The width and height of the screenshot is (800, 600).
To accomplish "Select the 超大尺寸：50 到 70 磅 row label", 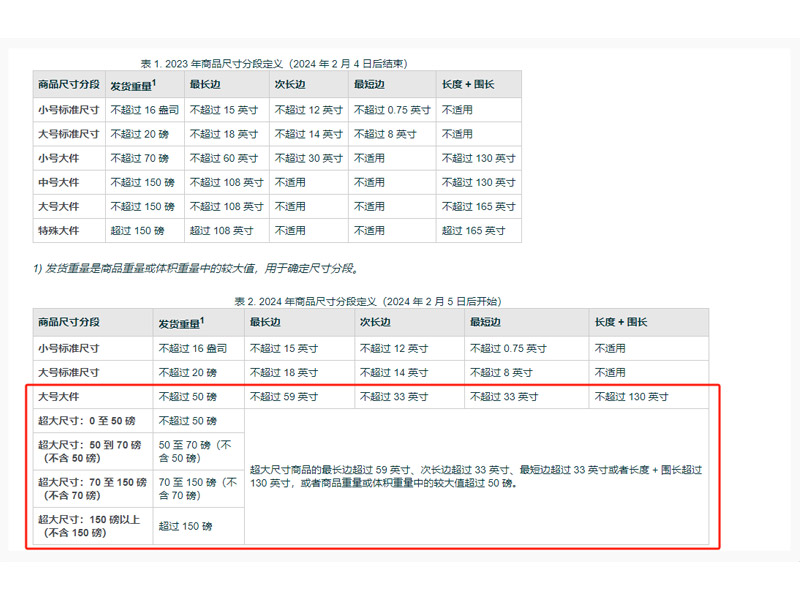I will tap(89, 451).
